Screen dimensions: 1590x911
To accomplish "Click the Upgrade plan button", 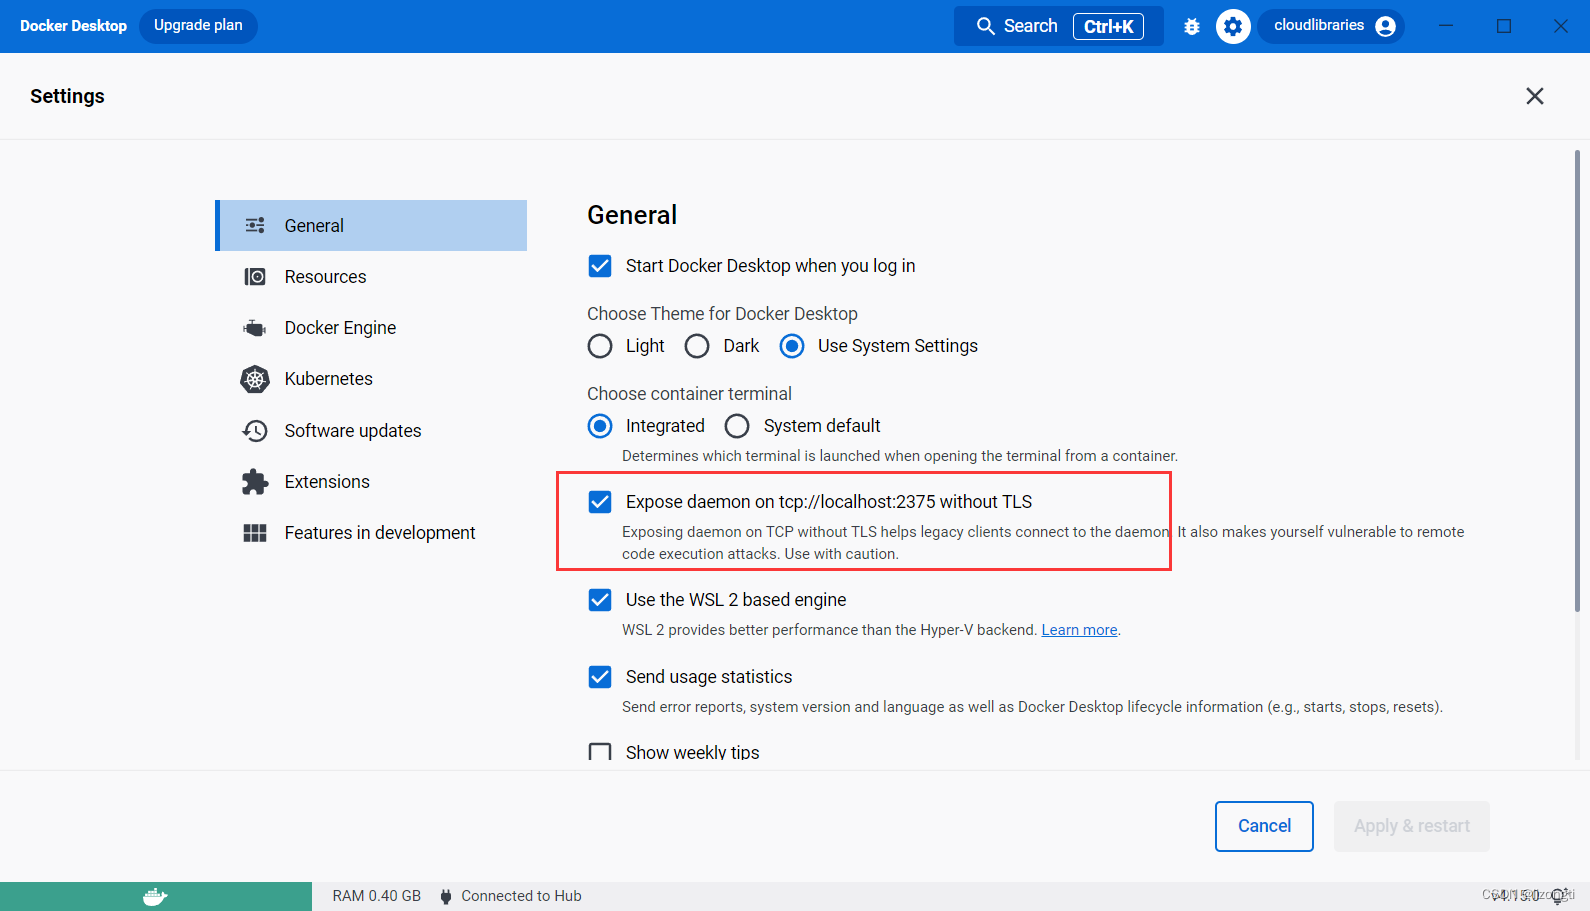I will (x=198, y=26).
